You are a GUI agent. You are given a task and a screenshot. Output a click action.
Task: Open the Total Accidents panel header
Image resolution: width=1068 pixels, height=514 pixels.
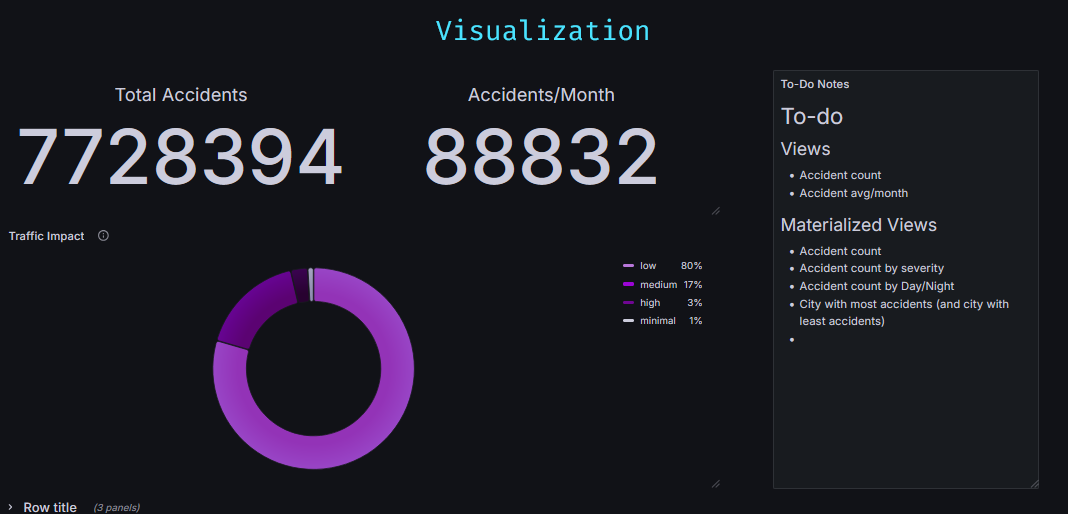[x=181, y=95]
